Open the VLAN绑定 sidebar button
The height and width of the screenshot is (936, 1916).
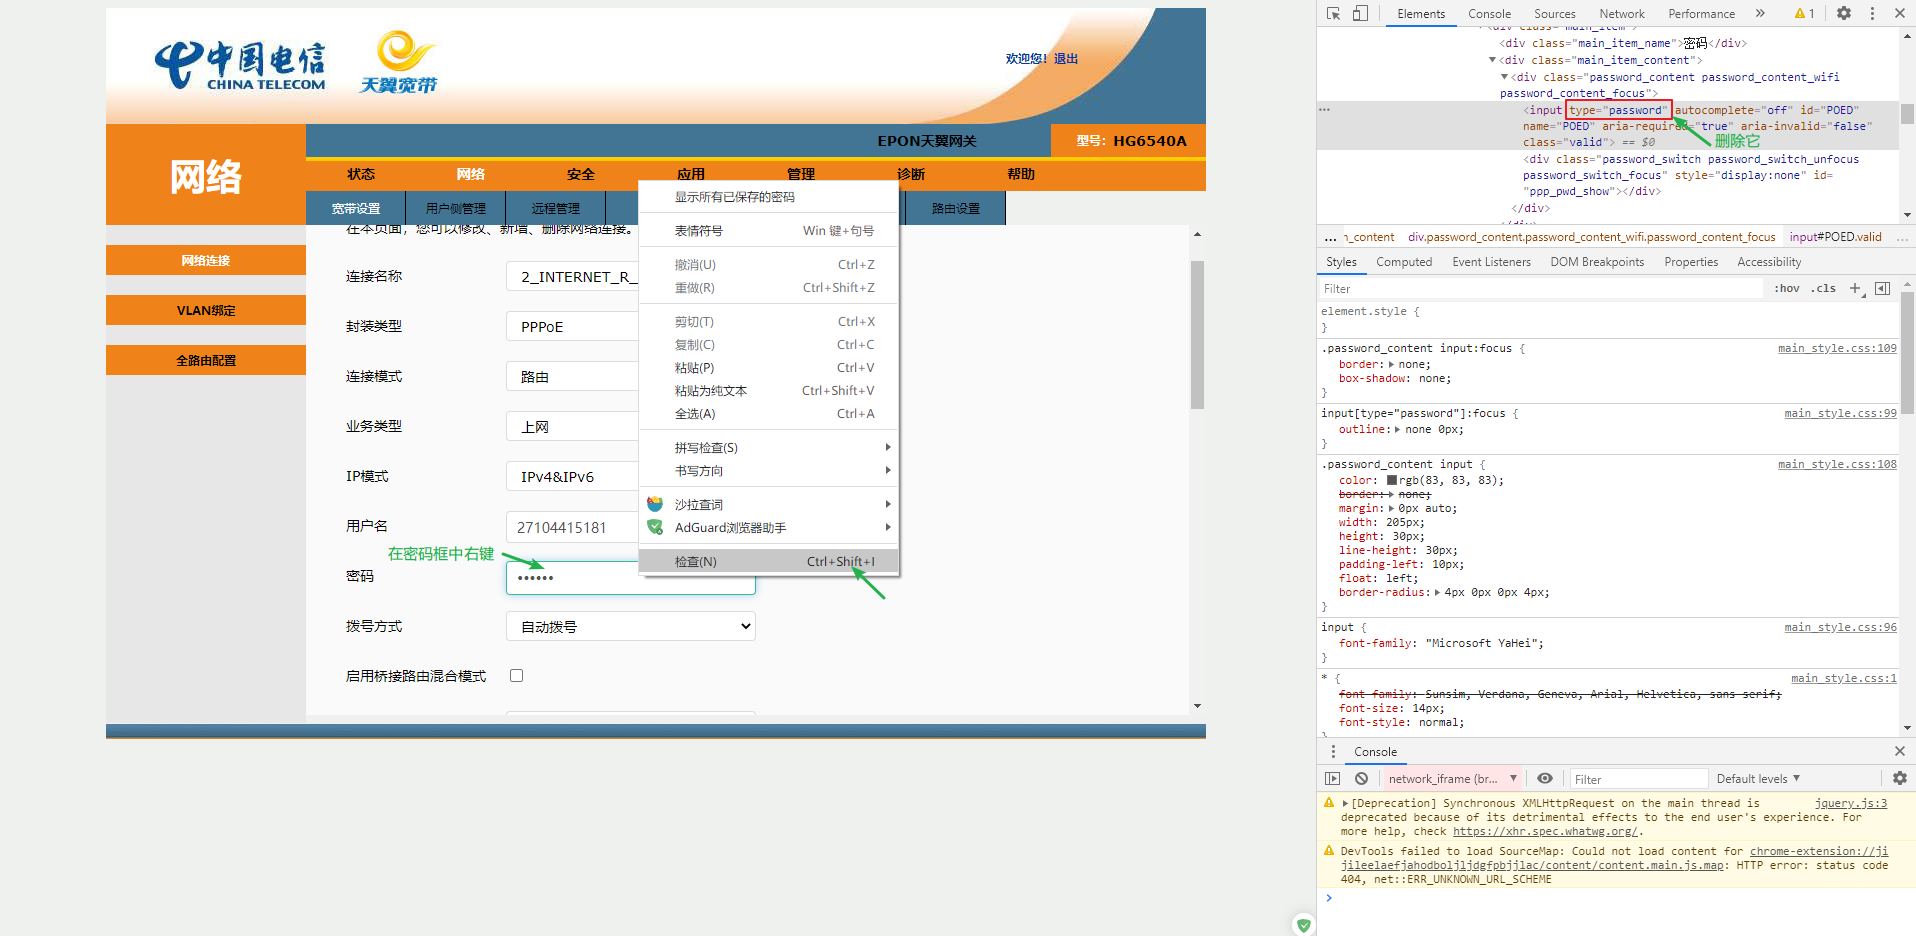[x=206, y=310]
